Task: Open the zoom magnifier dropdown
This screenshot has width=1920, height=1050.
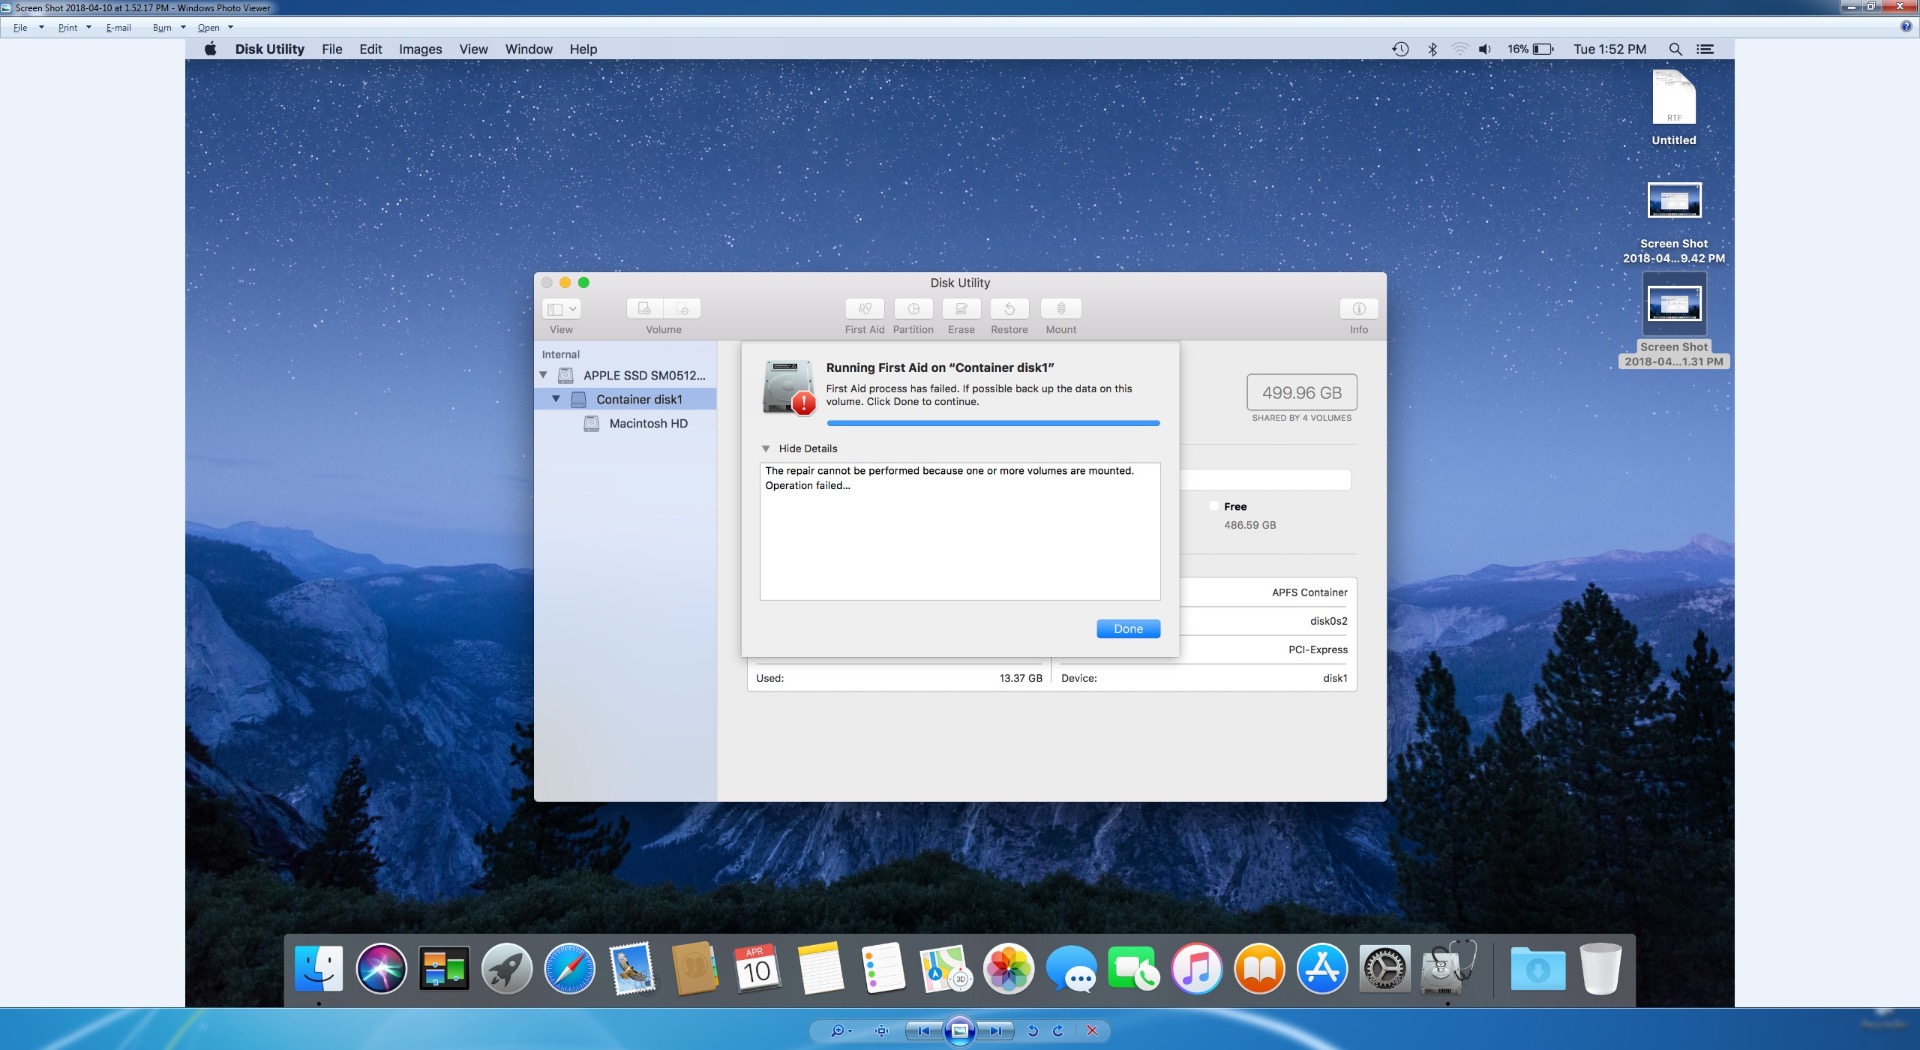Action: 841,1031
